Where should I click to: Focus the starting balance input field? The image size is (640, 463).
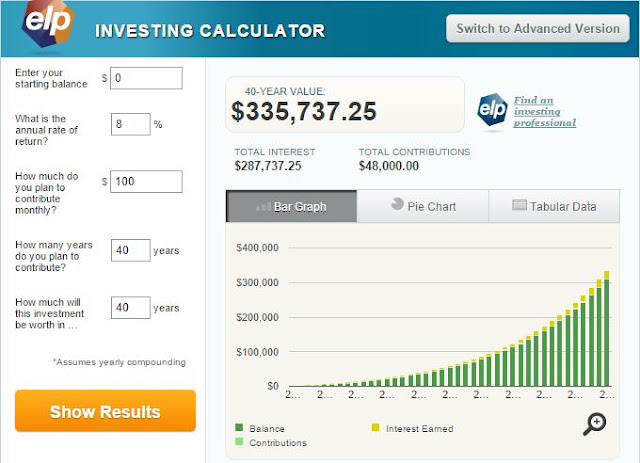[146, 78]
